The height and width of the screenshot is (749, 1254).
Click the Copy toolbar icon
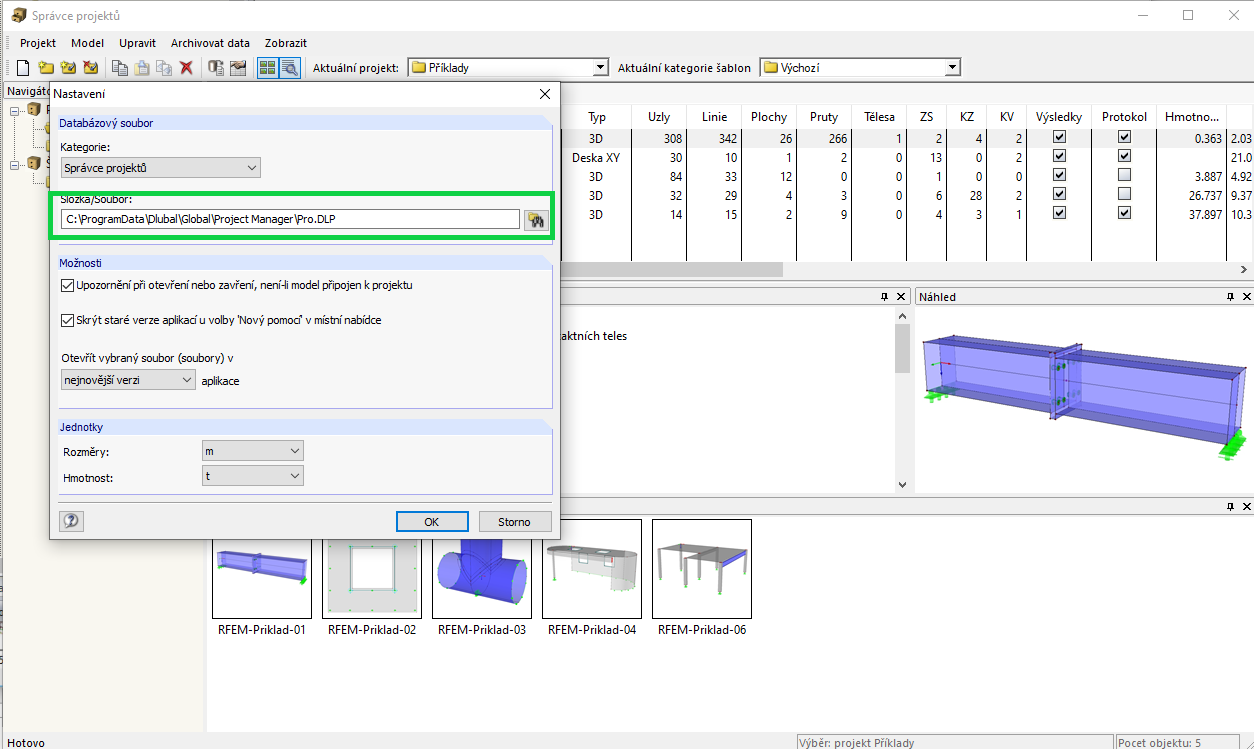click(x=120, y=68)
